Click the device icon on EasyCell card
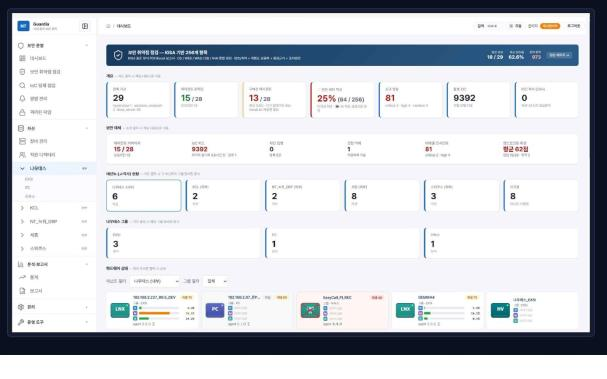The width and height of the screenshot is (607, 379). [310, 310]
